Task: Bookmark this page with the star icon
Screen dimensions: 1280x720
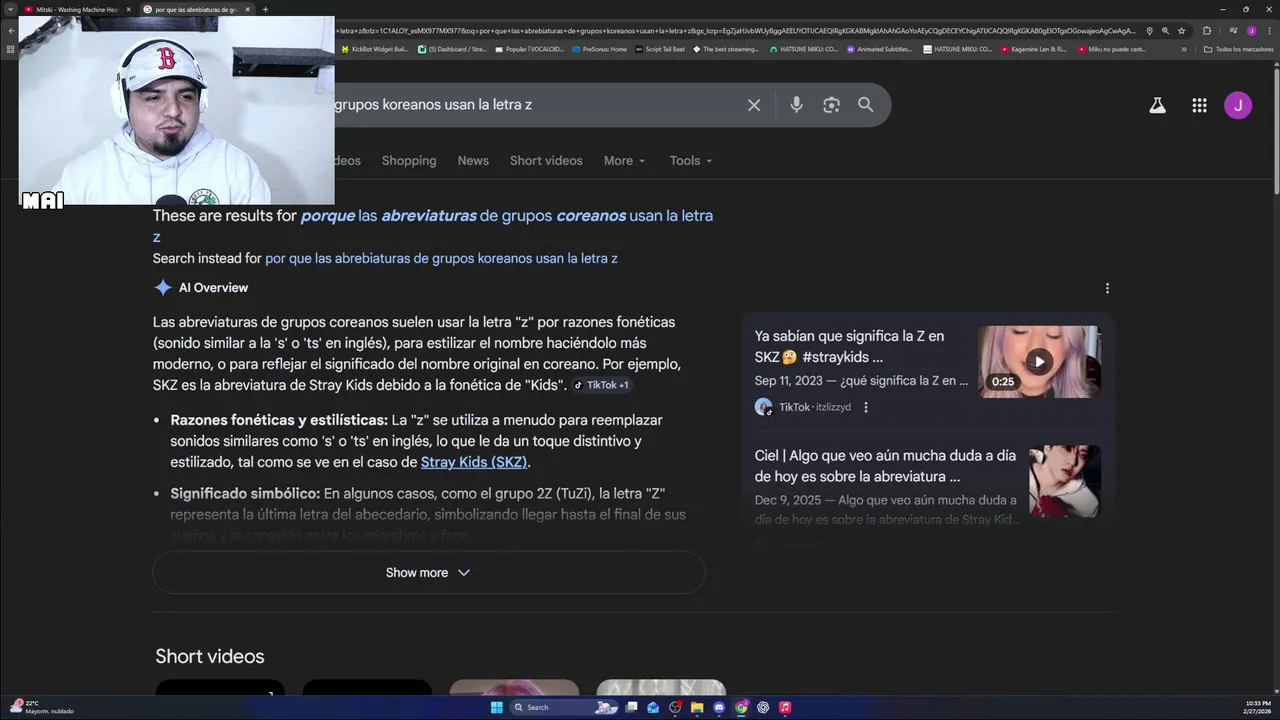Action: [x=1181, y=31]
